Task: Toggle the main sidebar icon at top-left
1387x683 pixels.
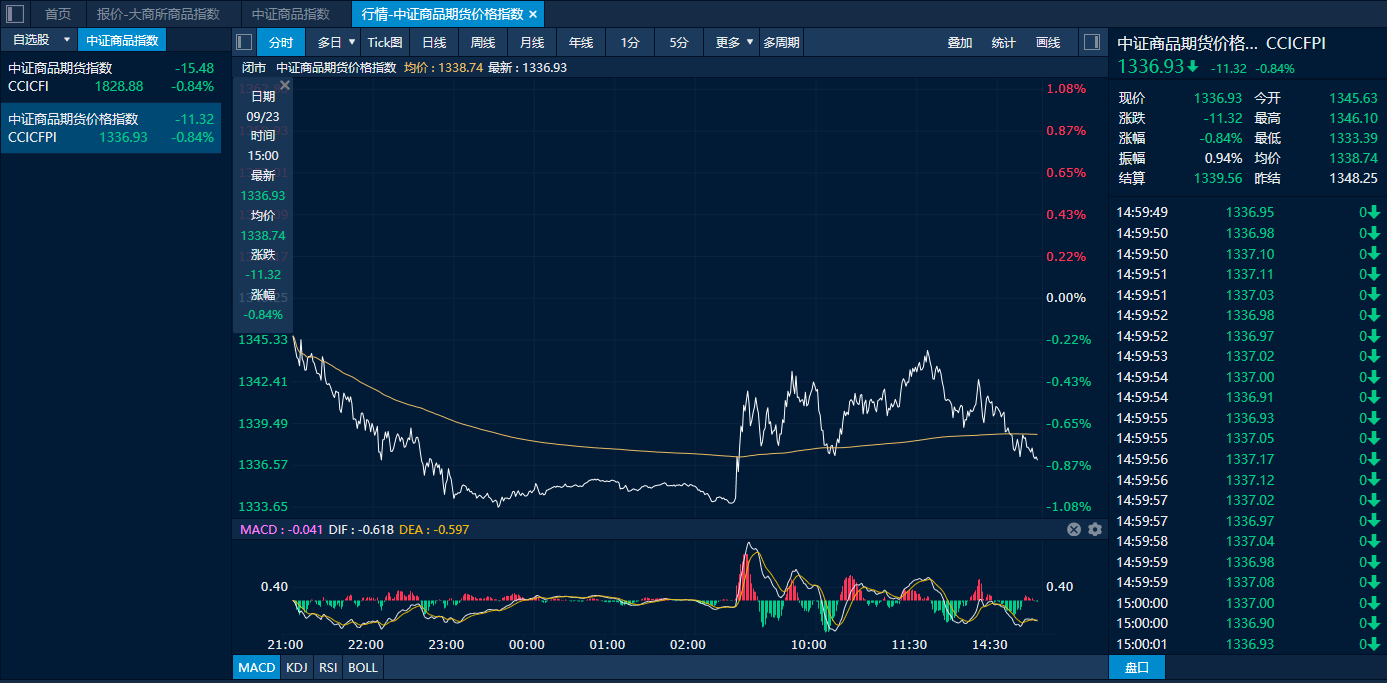Action: point(15,14)
